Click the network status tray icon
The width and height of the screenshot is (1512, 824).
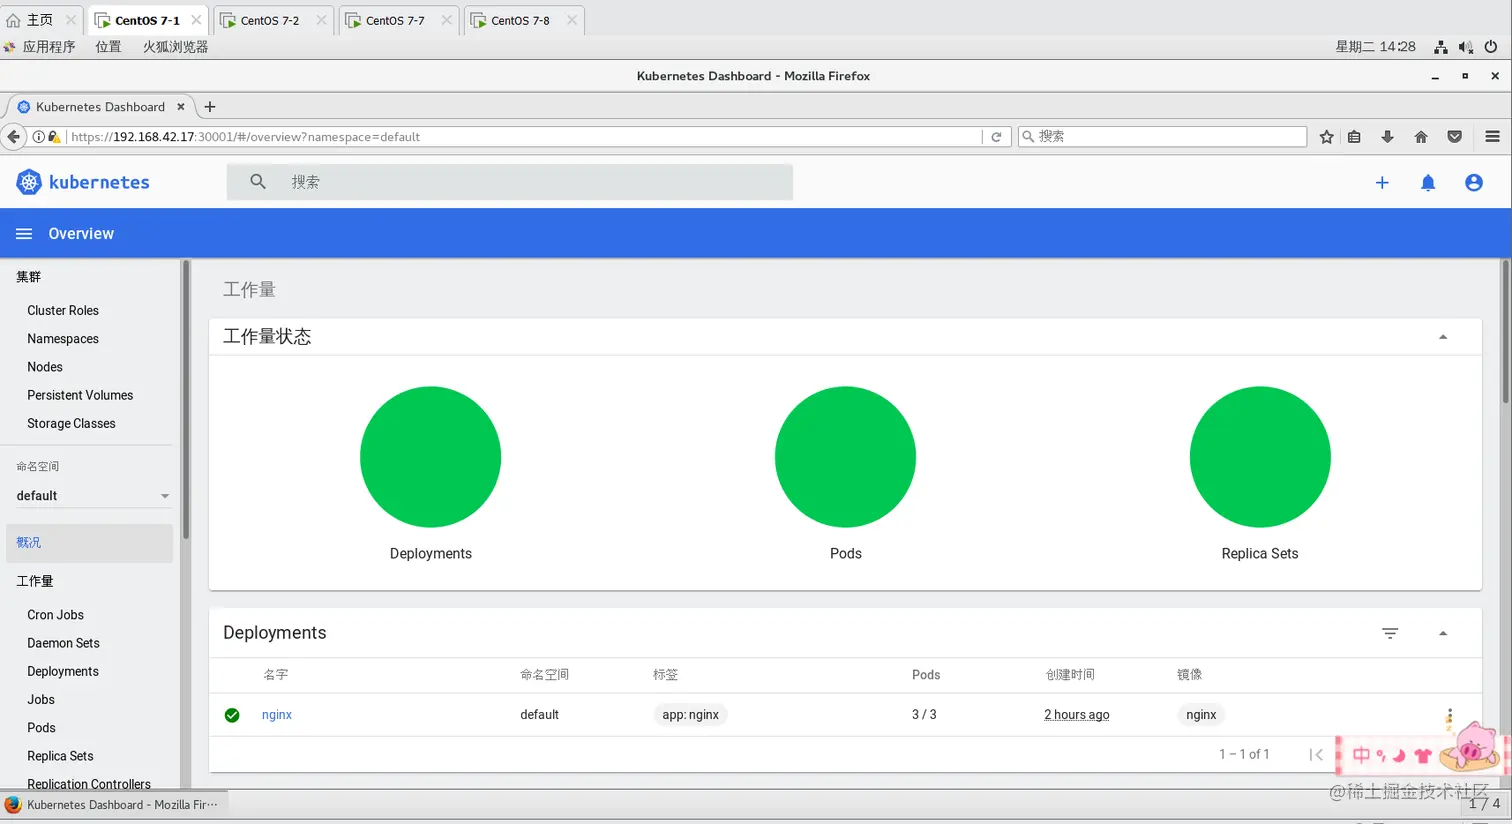(1440, 47)
